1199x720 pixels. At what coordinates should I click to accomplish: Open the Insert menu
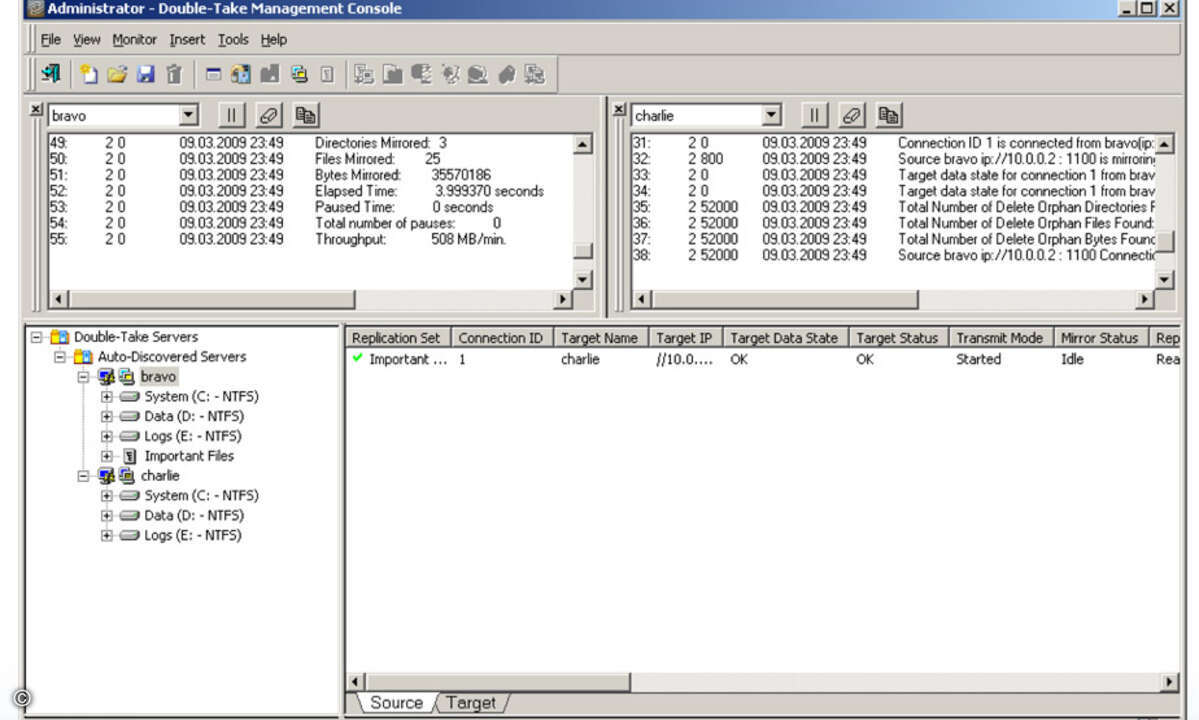187,39
